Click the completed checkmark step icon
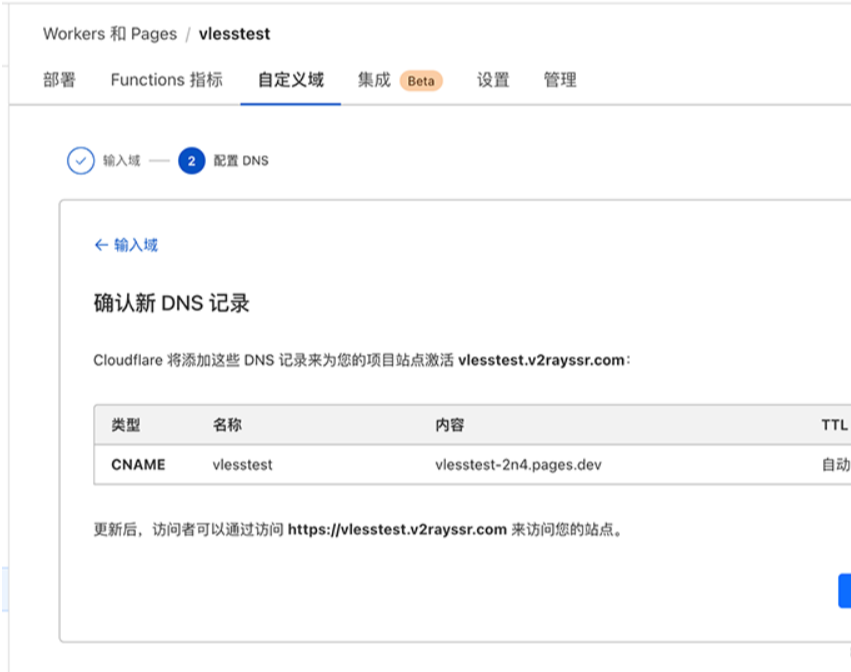This screenshot has height=672, width=851. 81,161
